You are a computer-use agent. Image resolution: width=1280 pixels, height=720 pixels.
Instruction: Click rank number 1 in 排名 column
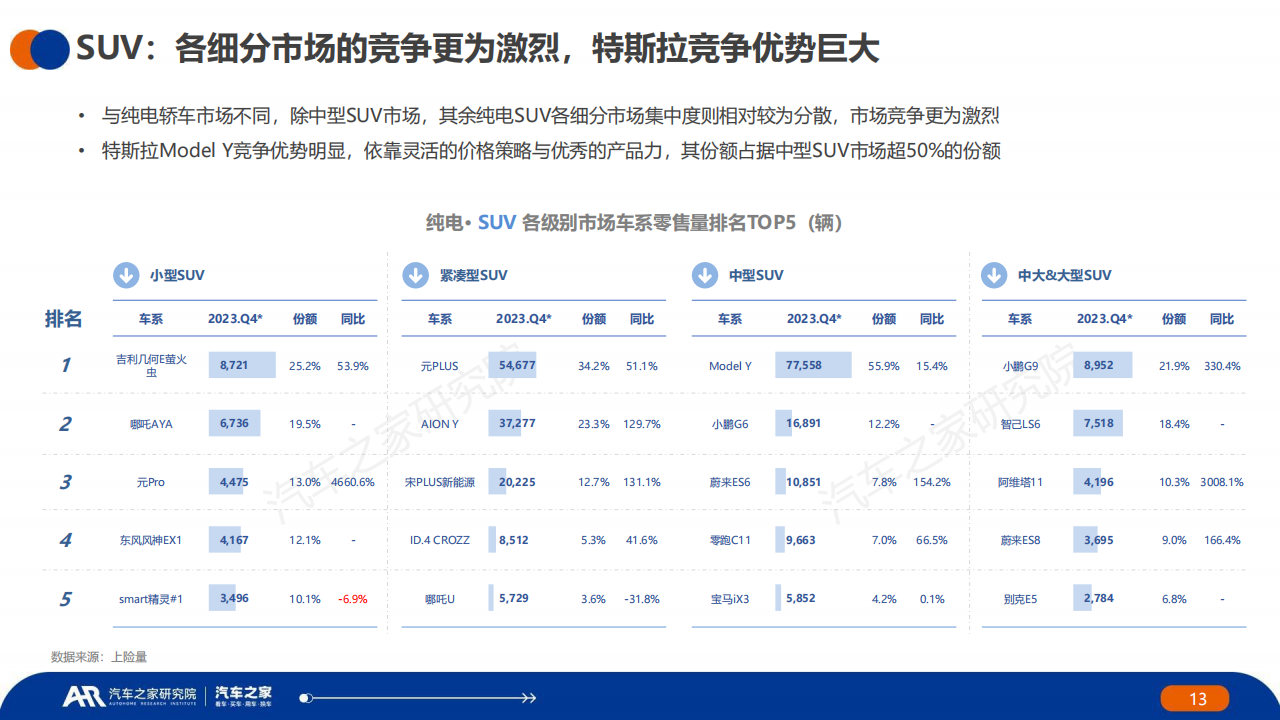click(65, 365)
